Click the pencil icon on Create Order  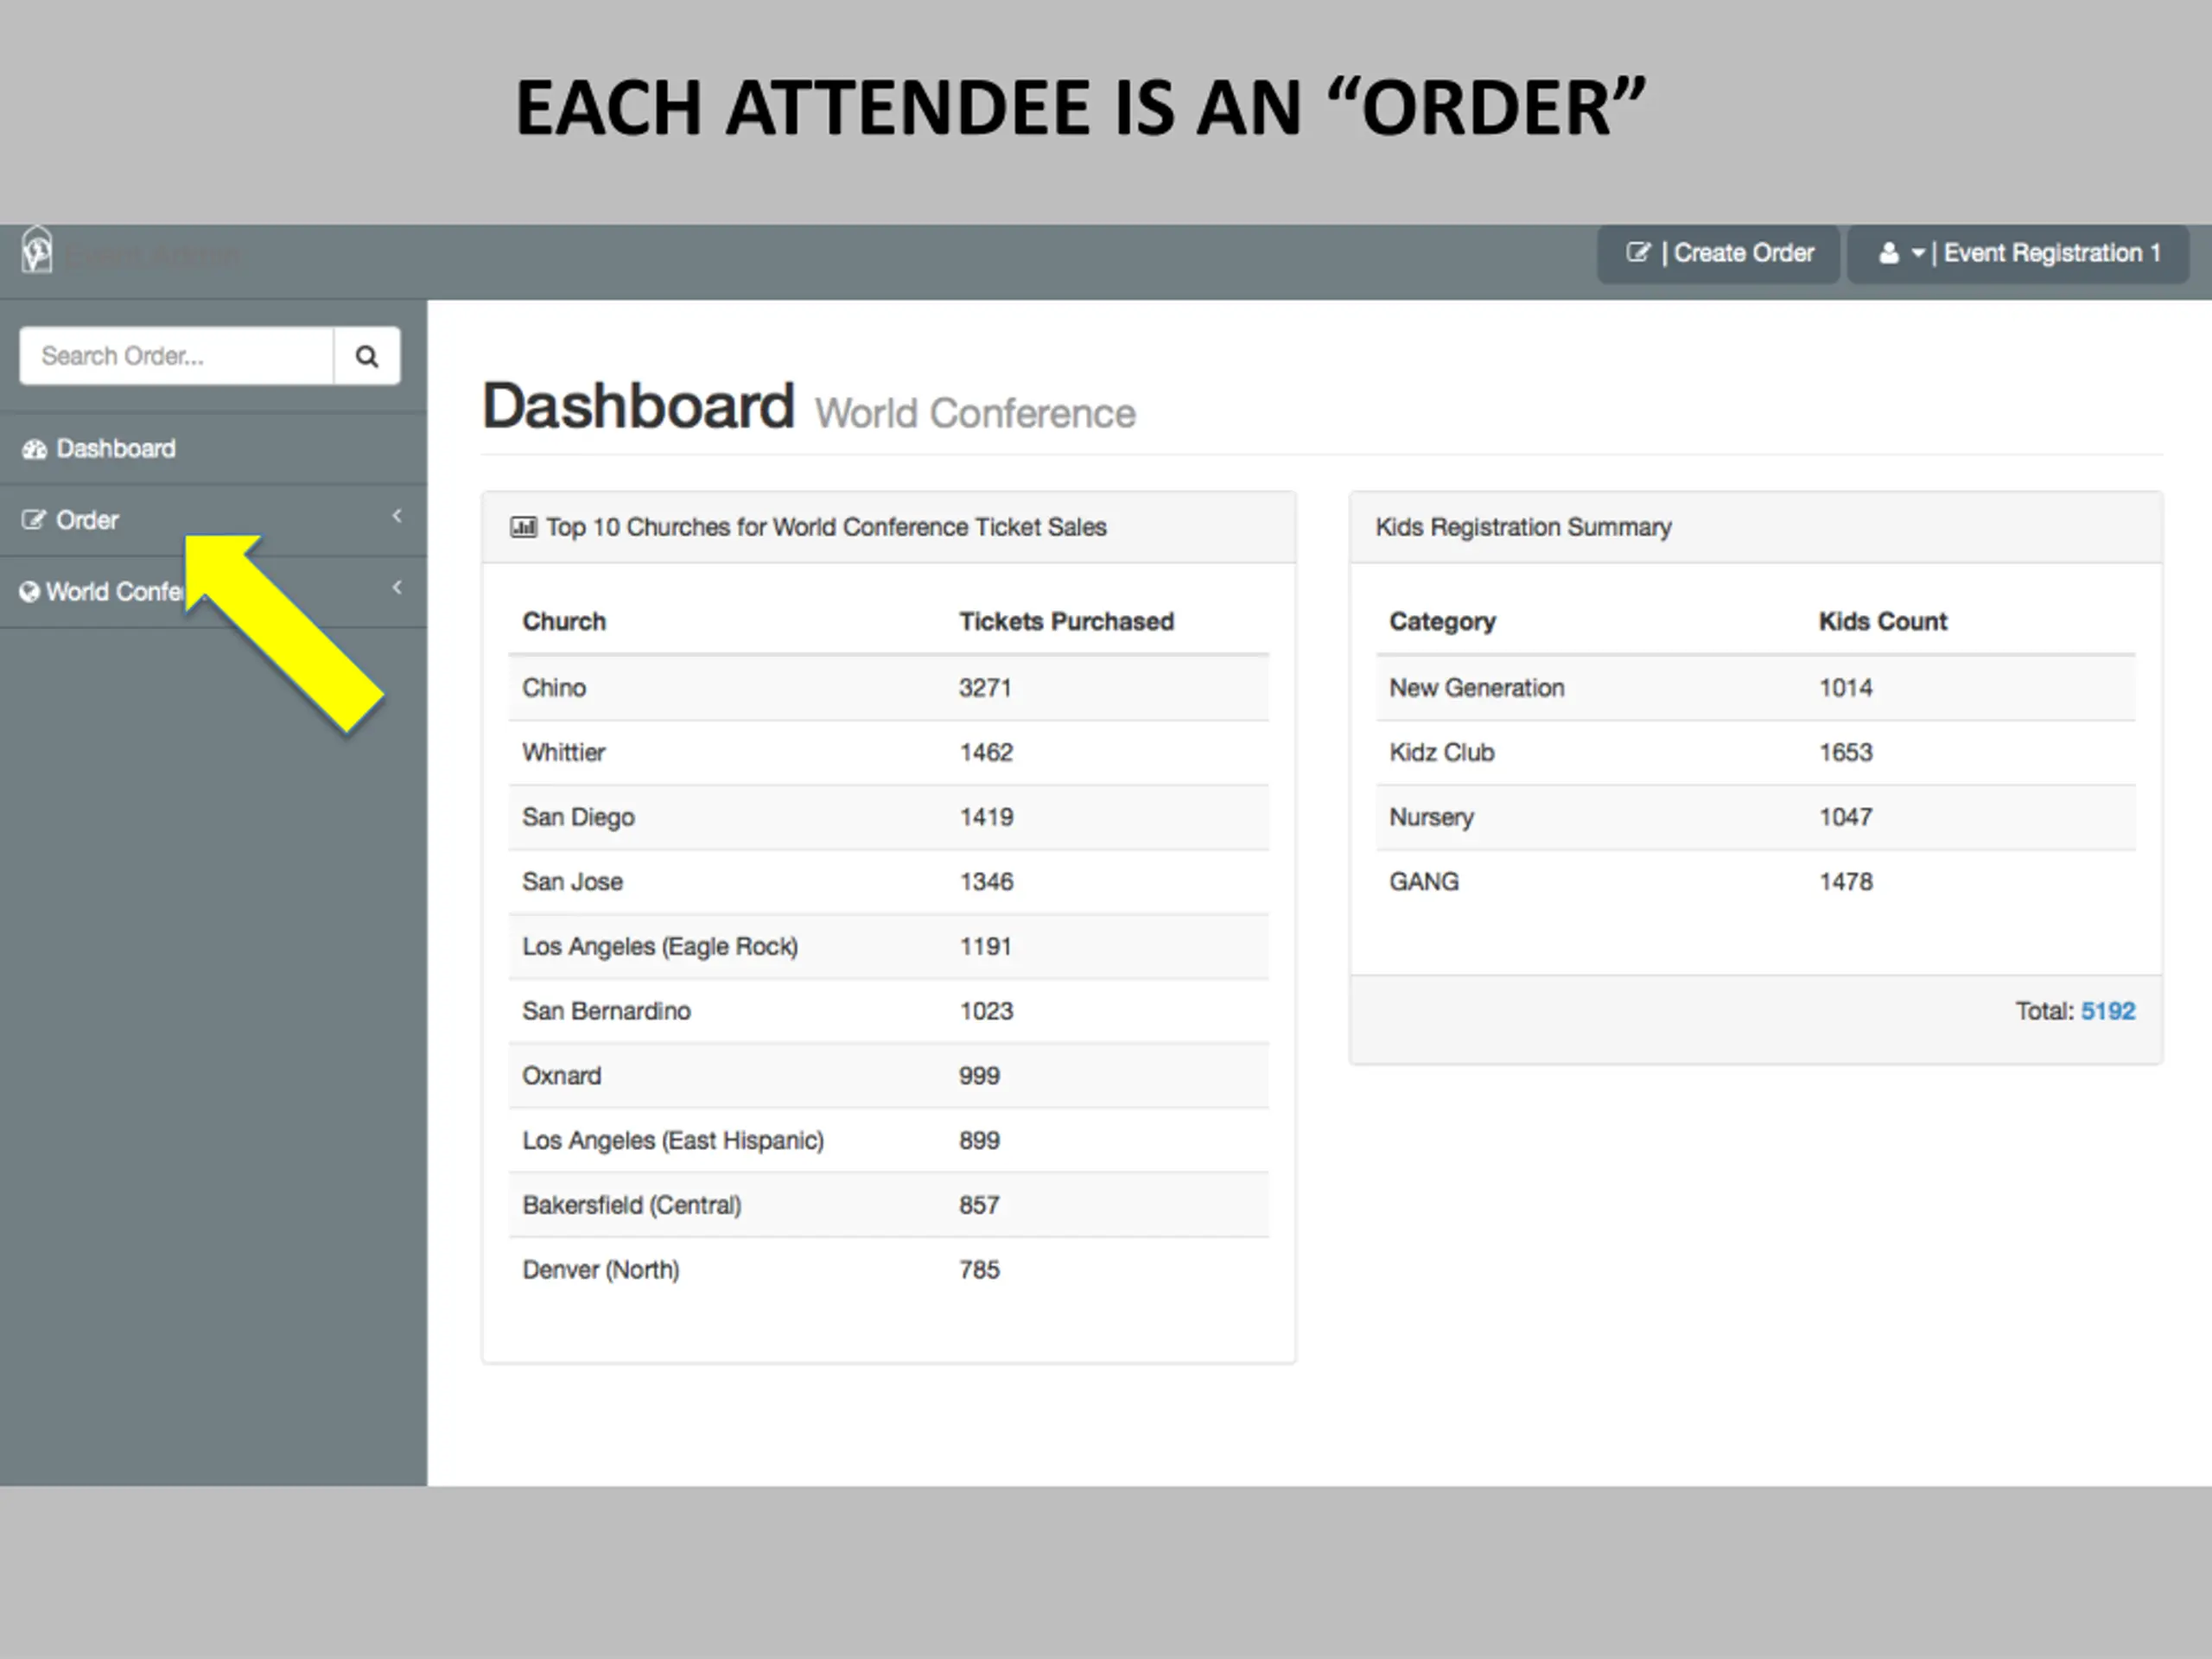pyautogui.click(x=1638, y=253)
